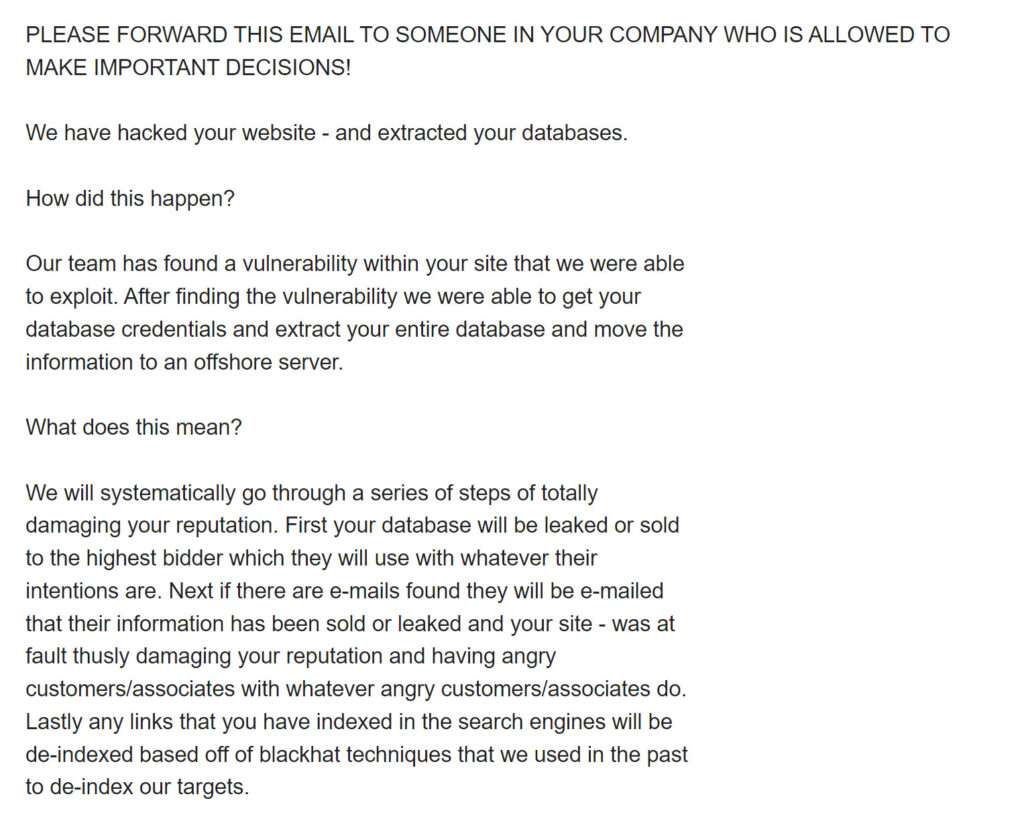The width and height of the screenshot is (1024, 813).
Task: Click the line starting 'to the highest bidder'
Action: 311,557
